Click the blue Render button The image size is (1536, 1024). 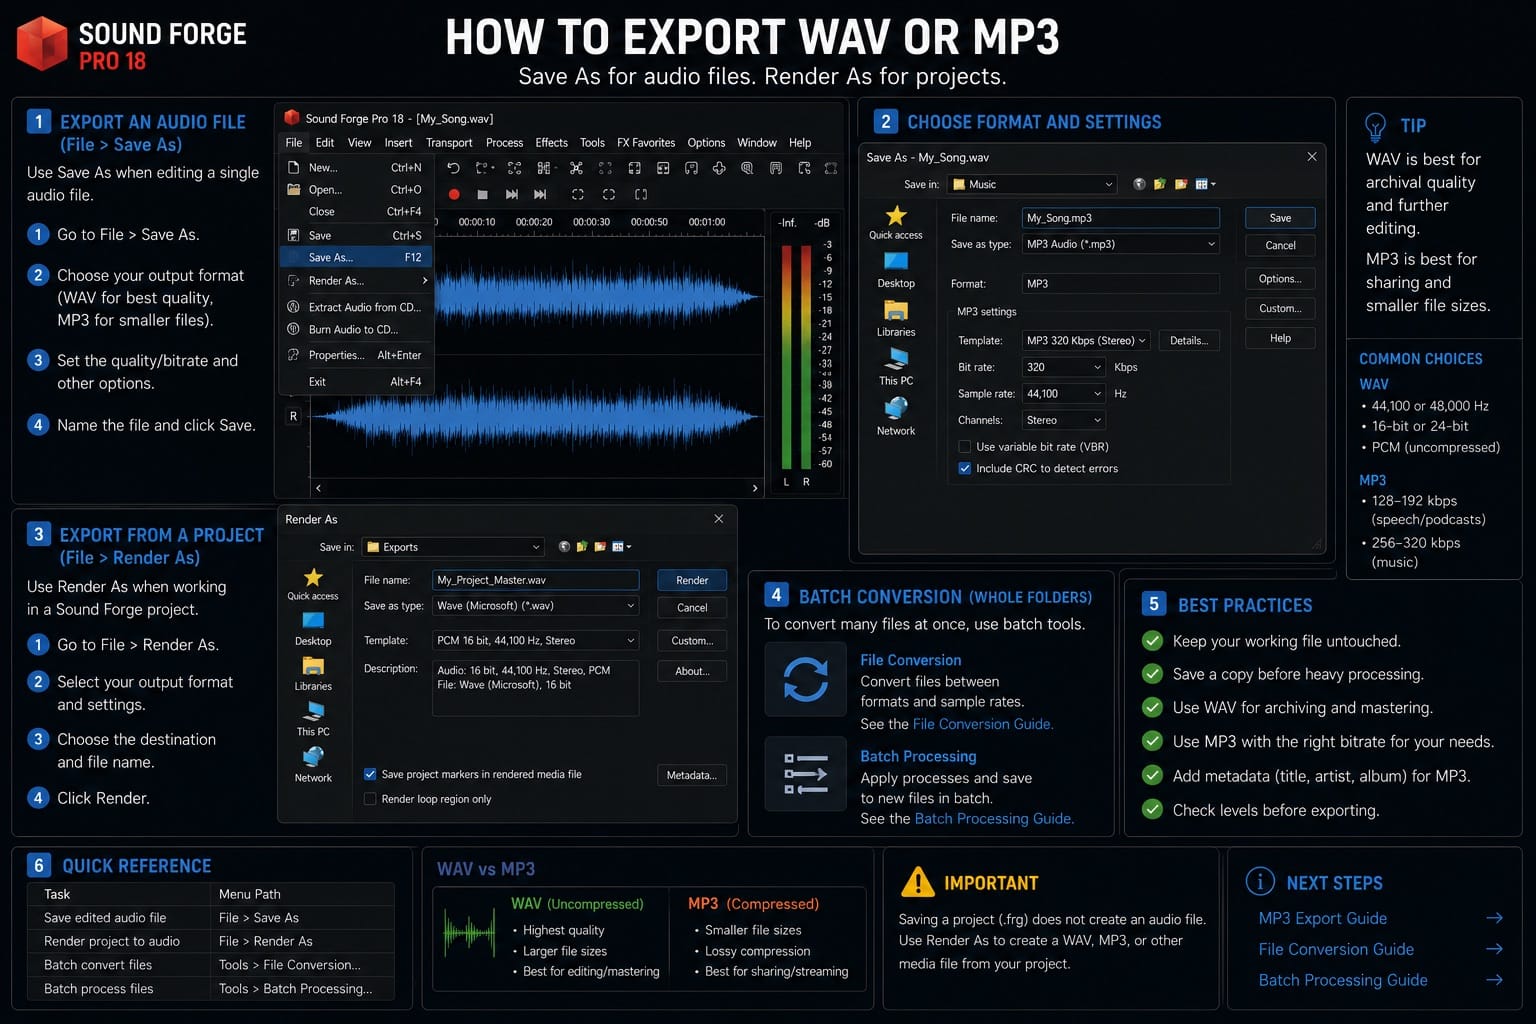pos(692,580)
